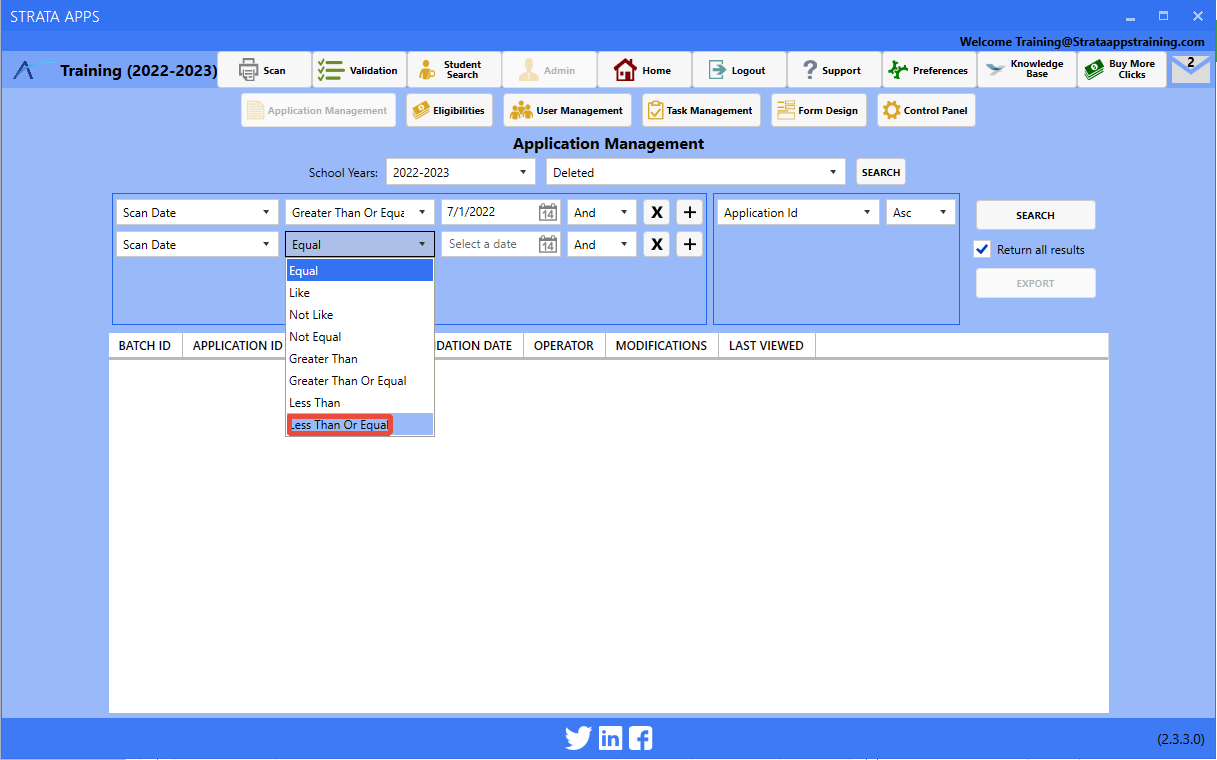
Task: Open the Application Id sort field dropdown
Action: [798, 212]
